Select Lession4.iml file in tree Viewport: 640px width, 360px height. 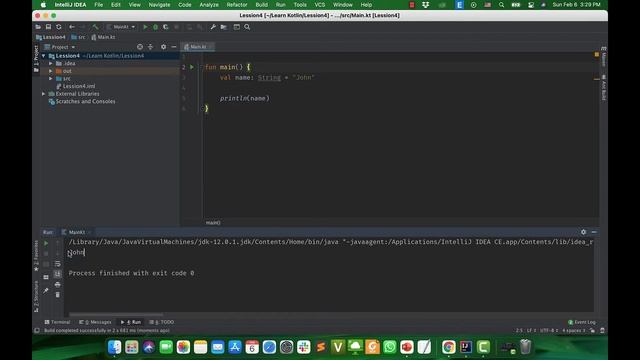click(76, 86)
